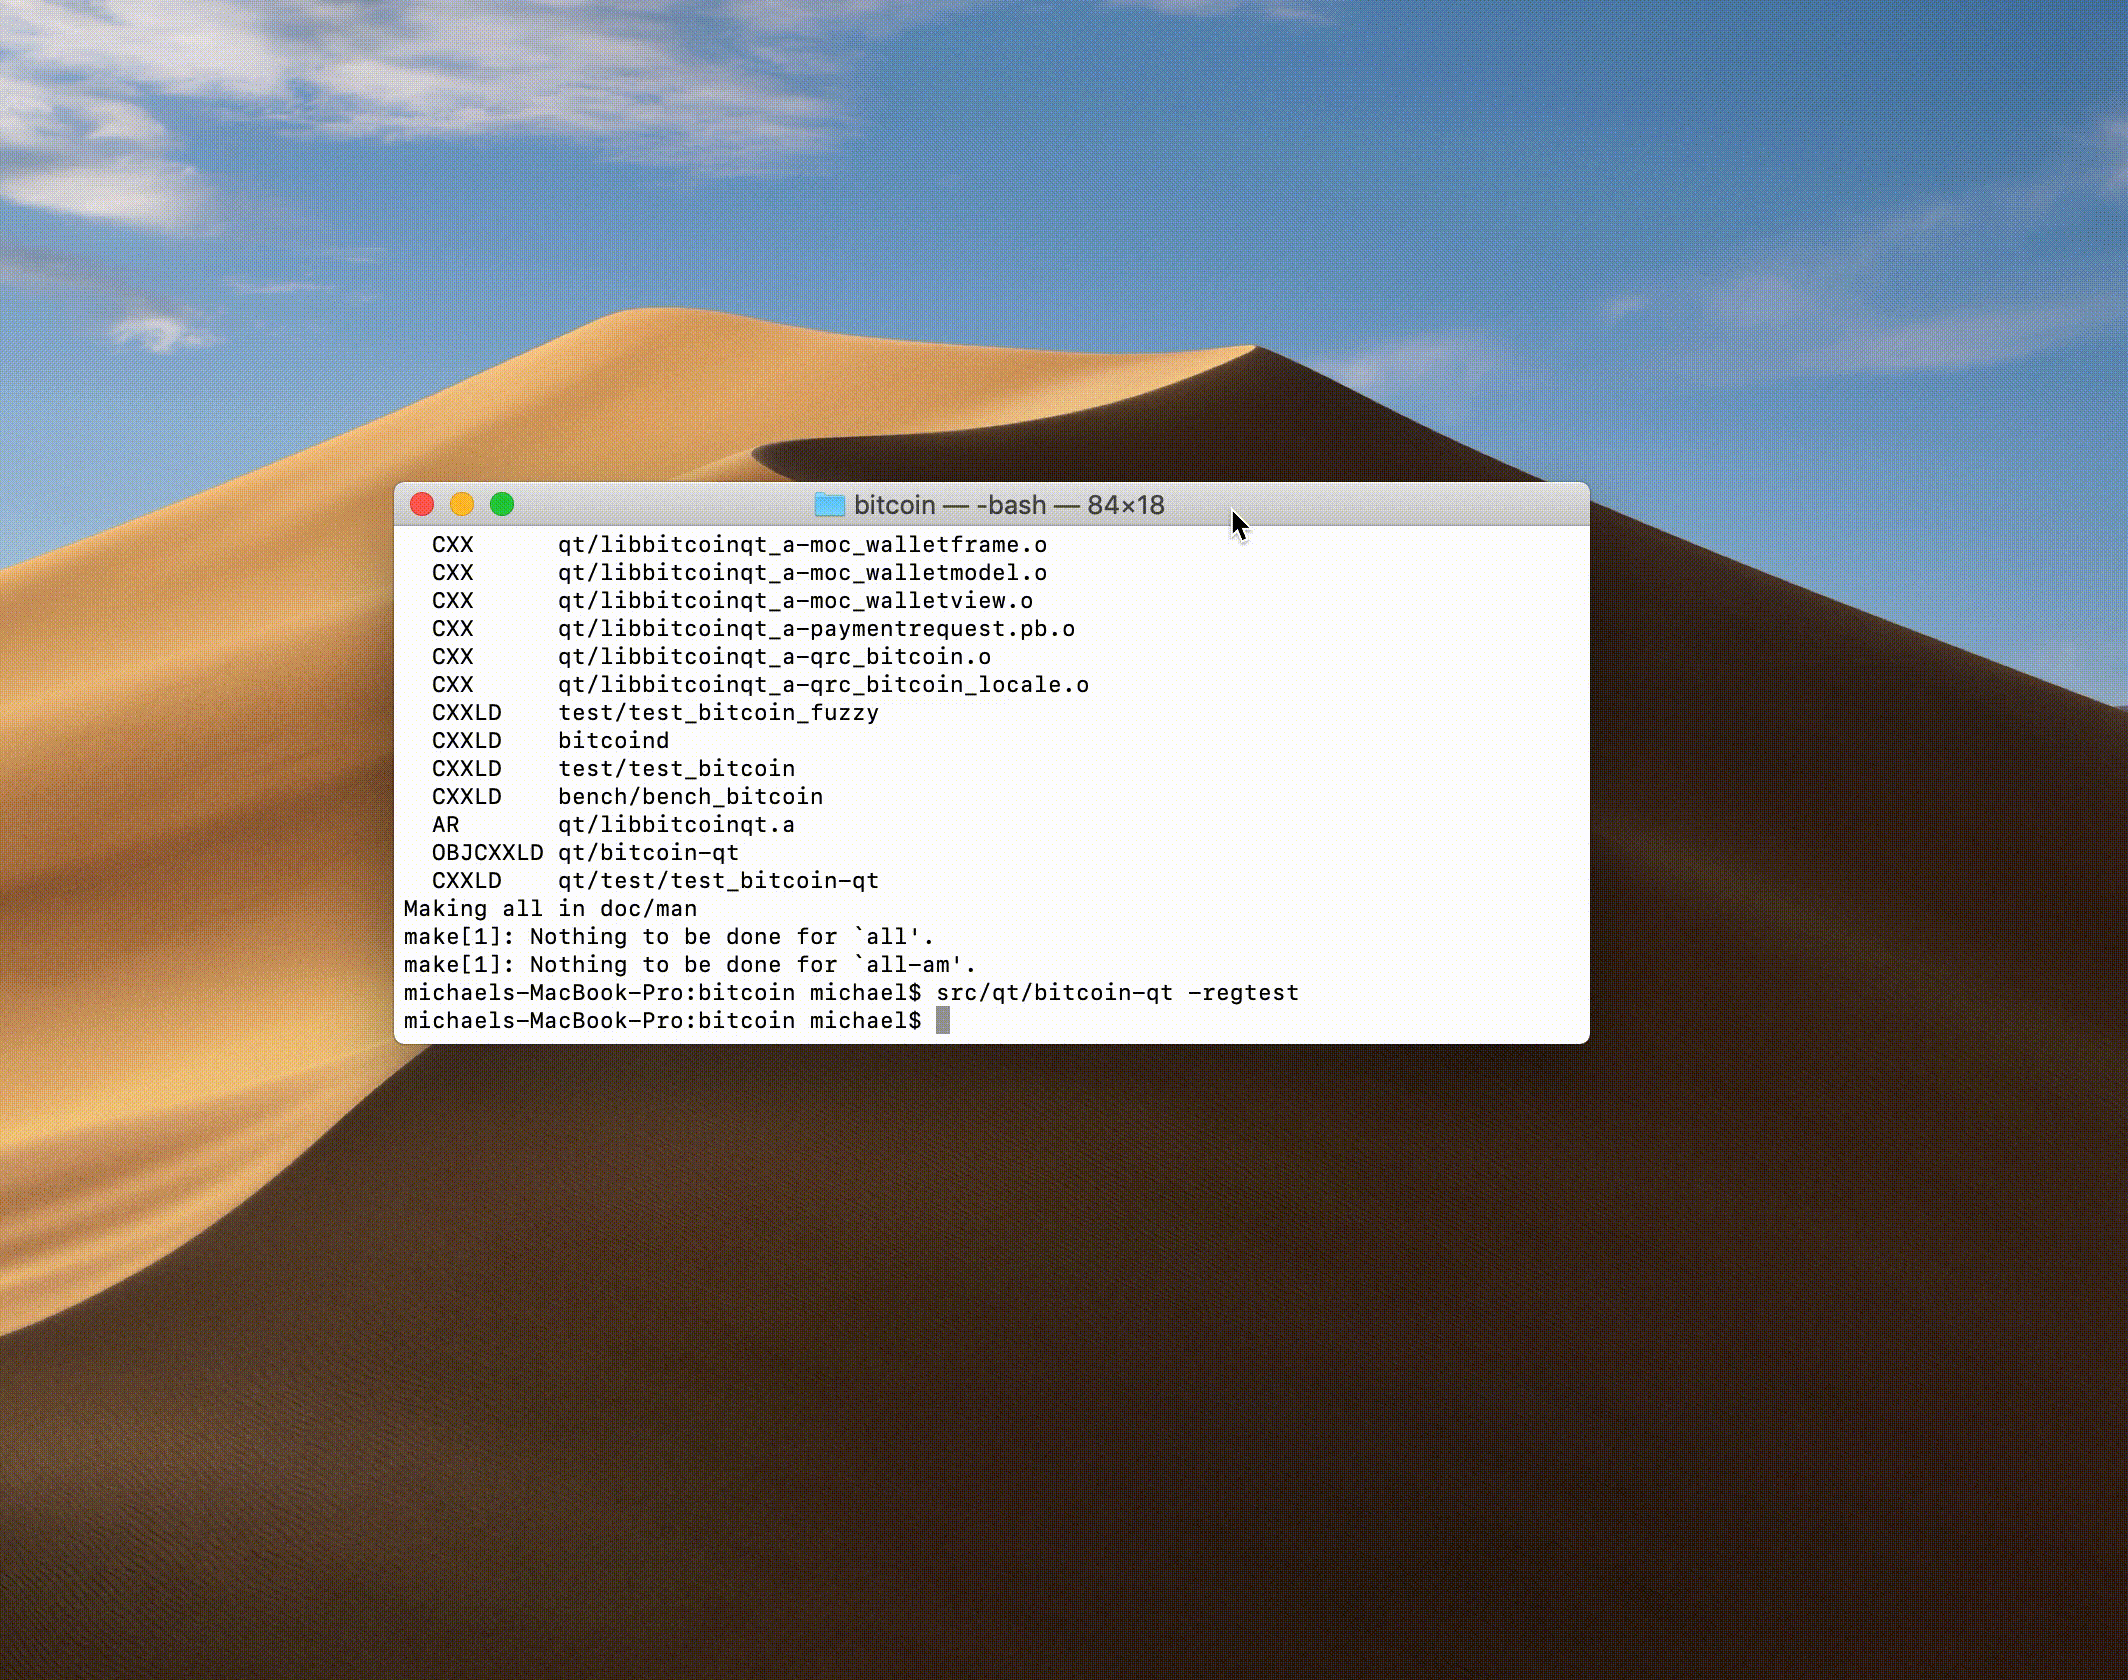Click the red close button of Terminal
The height and width of the screenshot is (1680, 2128).
(422, 504)
